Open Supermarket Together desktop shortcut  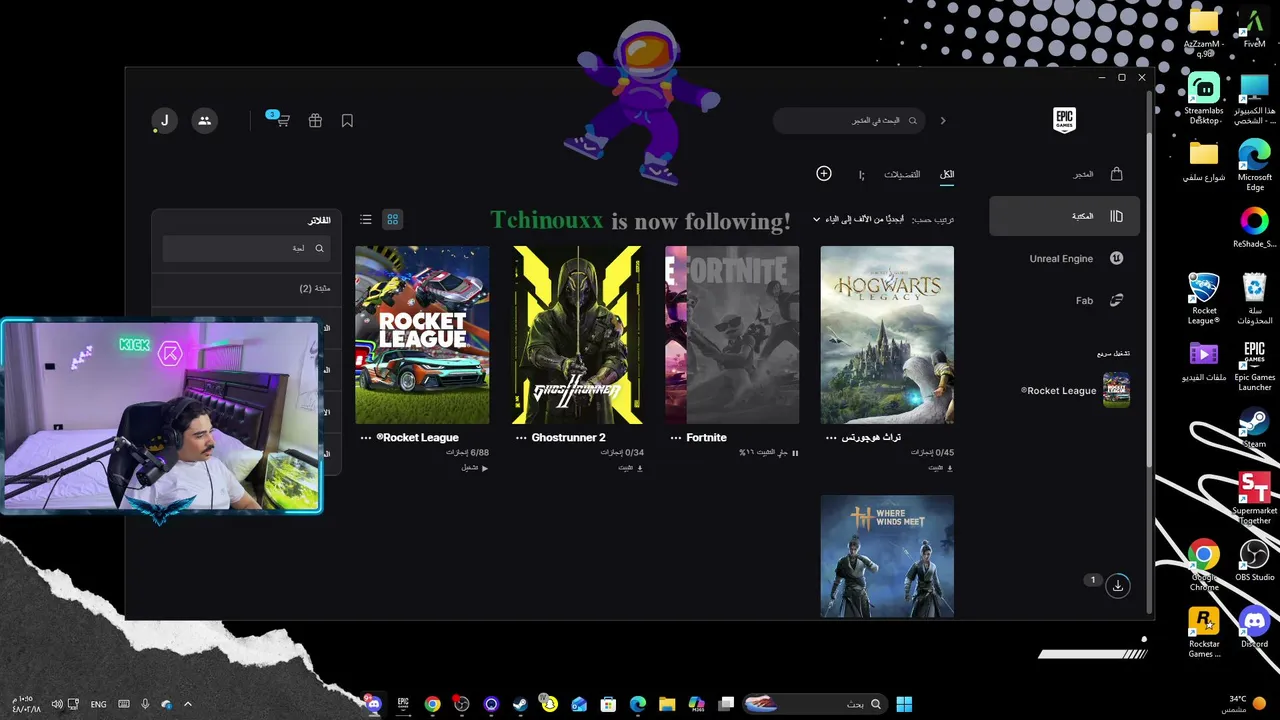(1254, 498)
